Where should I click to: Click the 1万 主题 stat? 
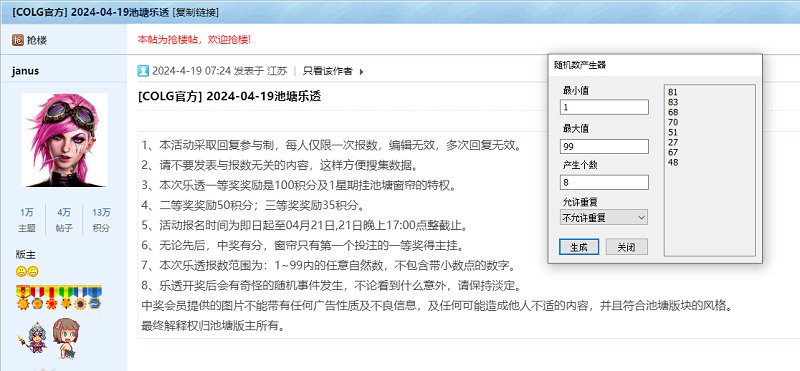[x=27, y=220]
